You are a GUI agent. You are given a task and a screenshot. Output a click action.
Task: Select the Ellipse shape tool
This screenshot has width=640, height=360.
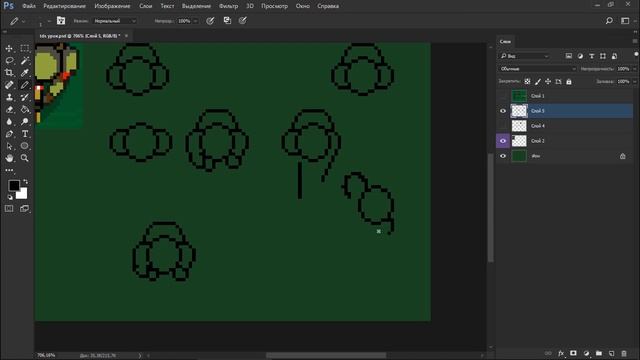coord(24,146)
